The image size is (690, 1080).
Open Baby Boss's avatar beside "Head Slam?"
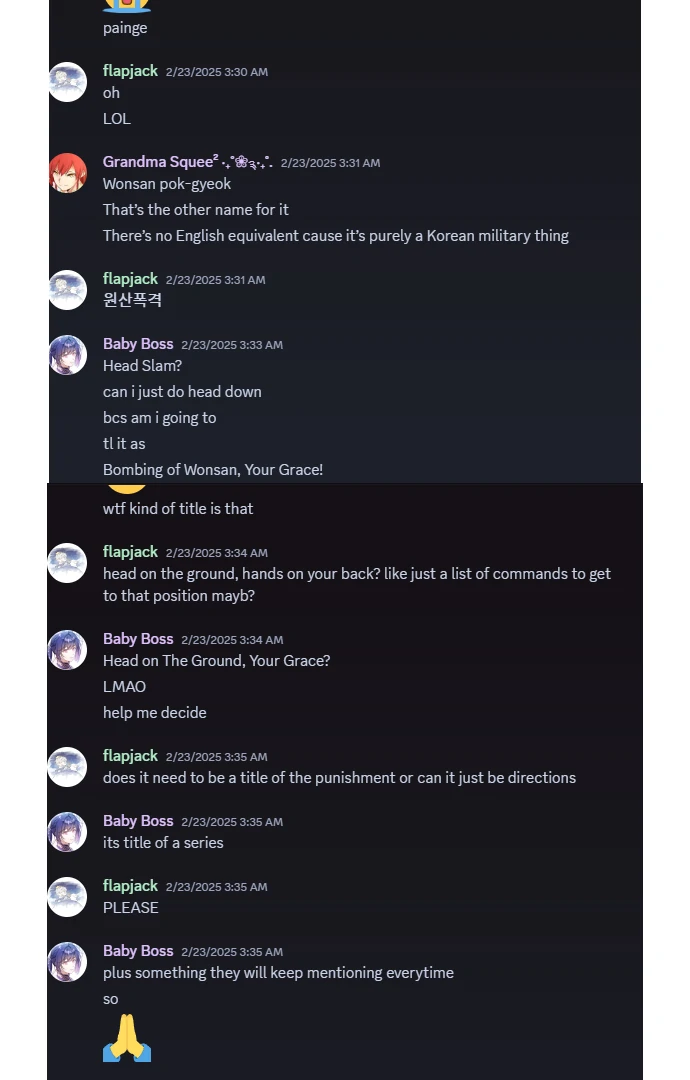click(x=68, y=355)
